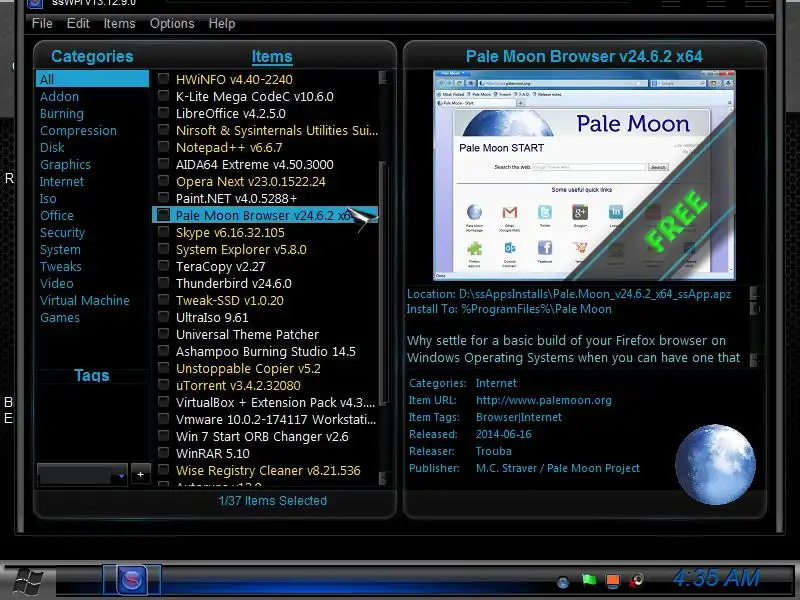Select the Security category
Image resolution: width=800 pixels, height=600 pixels.
(x=62, y=233)
